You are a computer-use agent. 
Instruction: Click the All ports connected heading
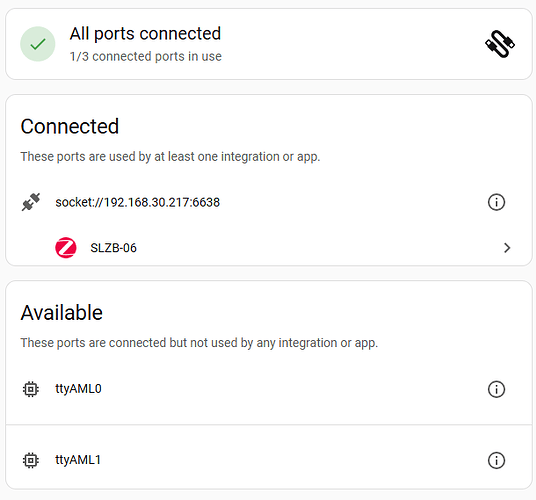pyautogui.click(x=145, y=33)
